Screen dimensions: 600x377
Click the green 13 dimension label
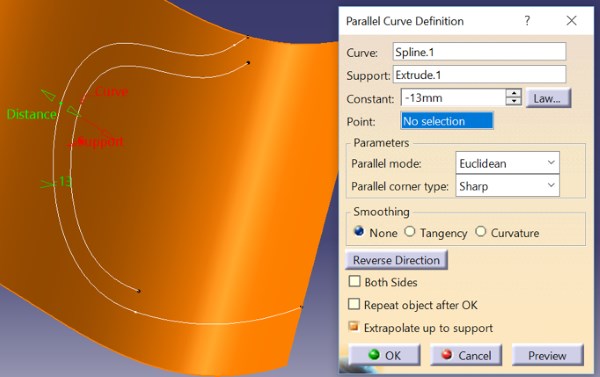[x=65, y=181]
